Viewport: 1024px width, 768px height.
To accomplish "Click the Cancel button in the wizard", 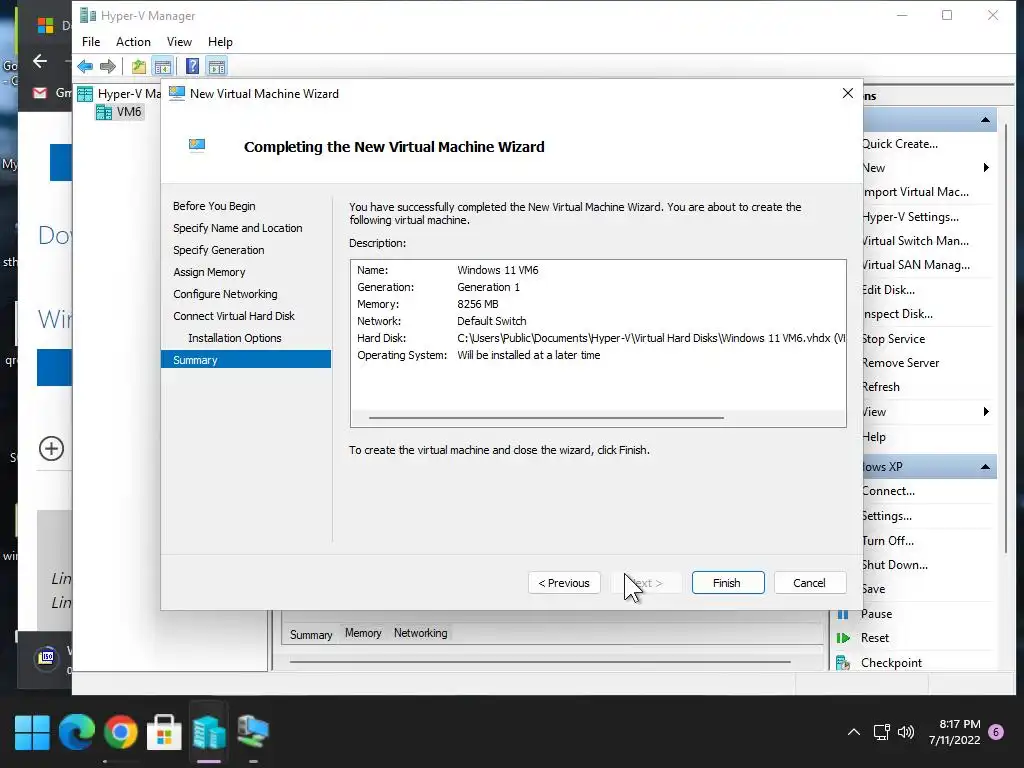I will coord(810,583).
